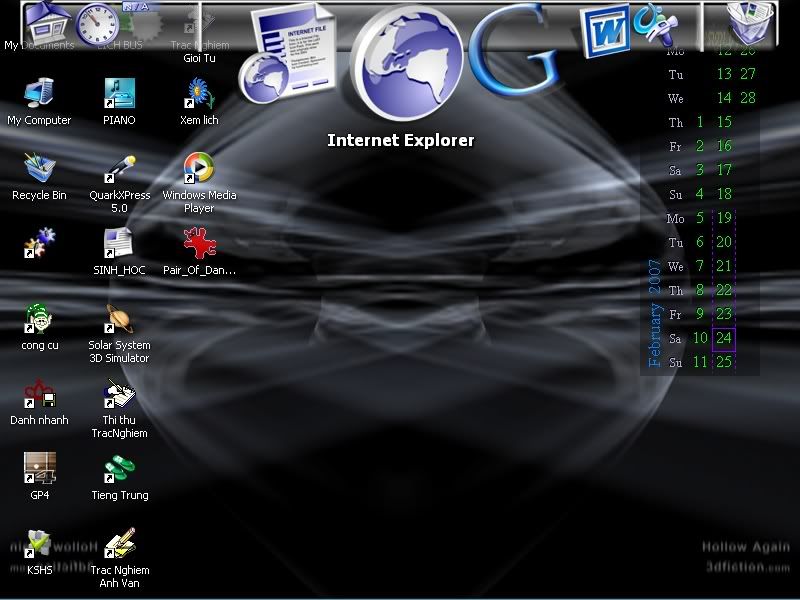Select highlighted date 24 in calendar widget
The width and height of the screenshot is (800, 600).
point(724,338)
